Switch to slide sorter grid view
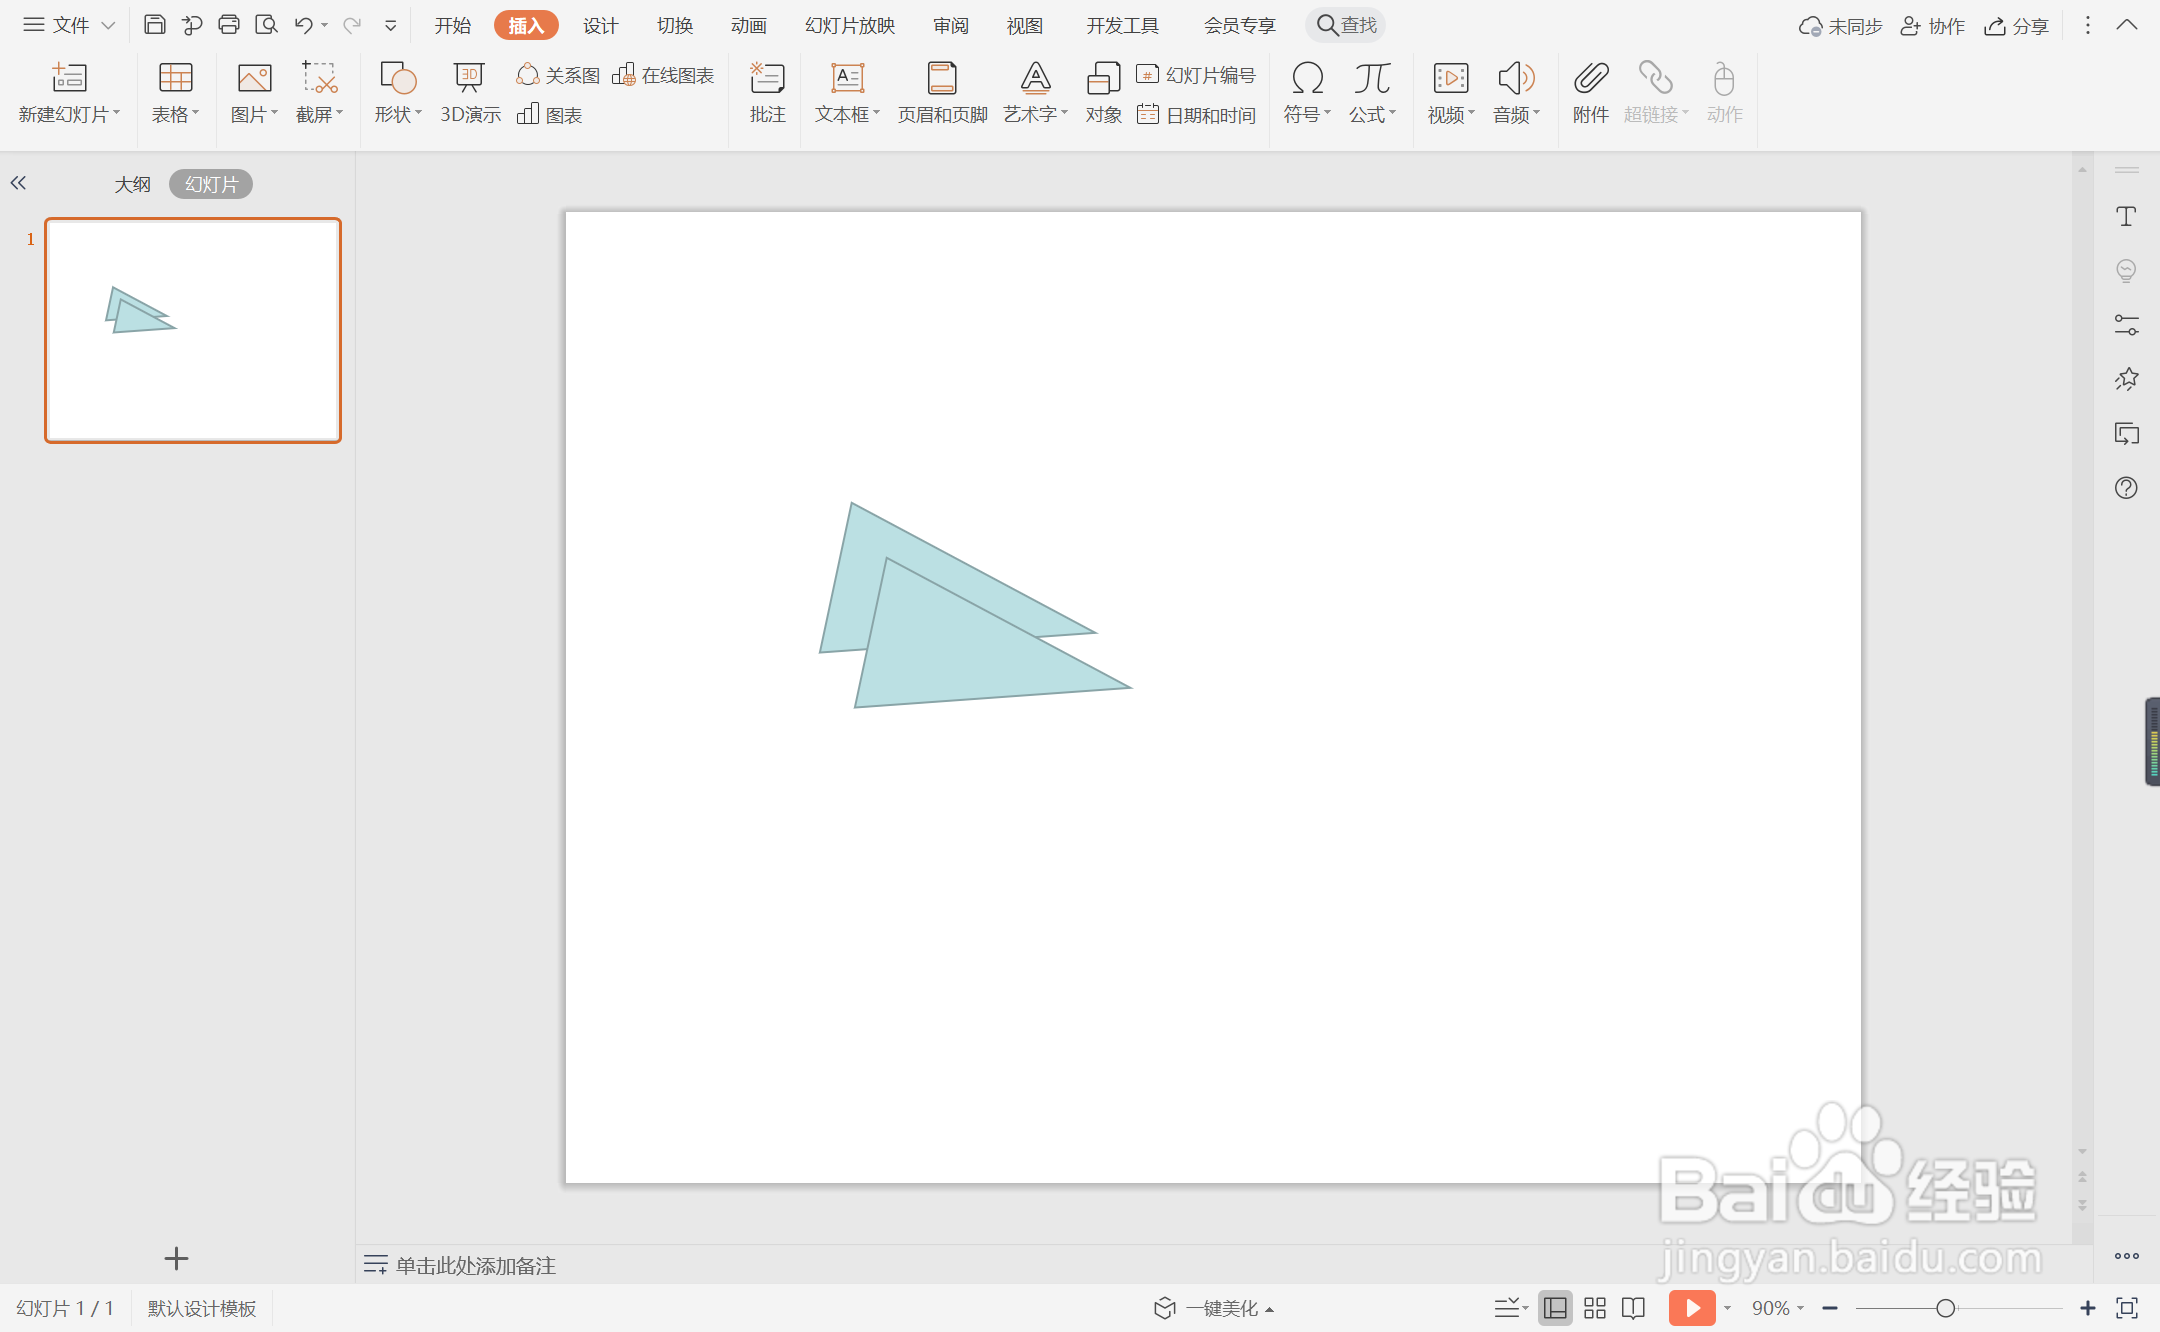 (x=1595, y=1308)
